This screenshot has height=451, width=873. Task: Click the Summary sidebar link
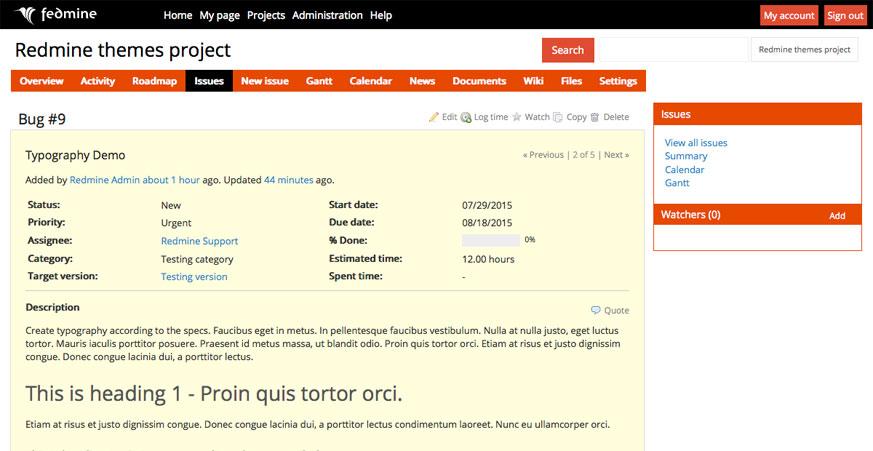click(x=686, y=156)
